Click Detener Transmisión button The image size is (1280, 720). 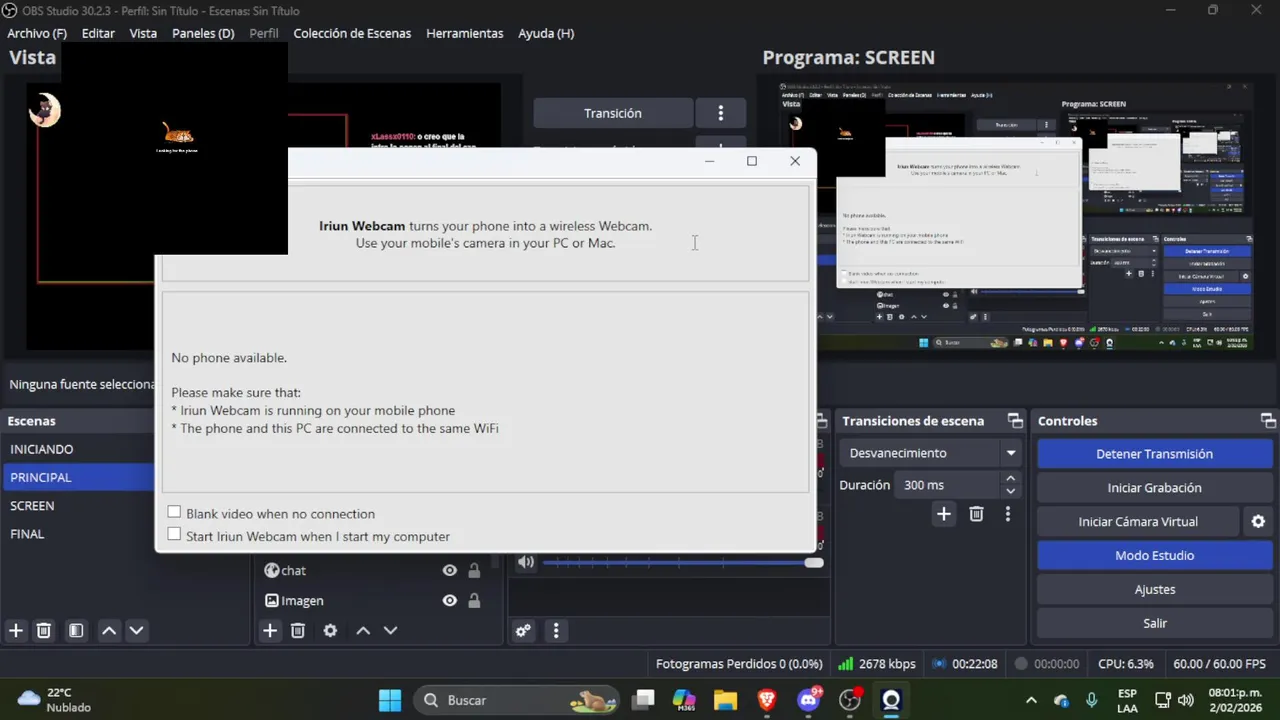(1154, 454)
